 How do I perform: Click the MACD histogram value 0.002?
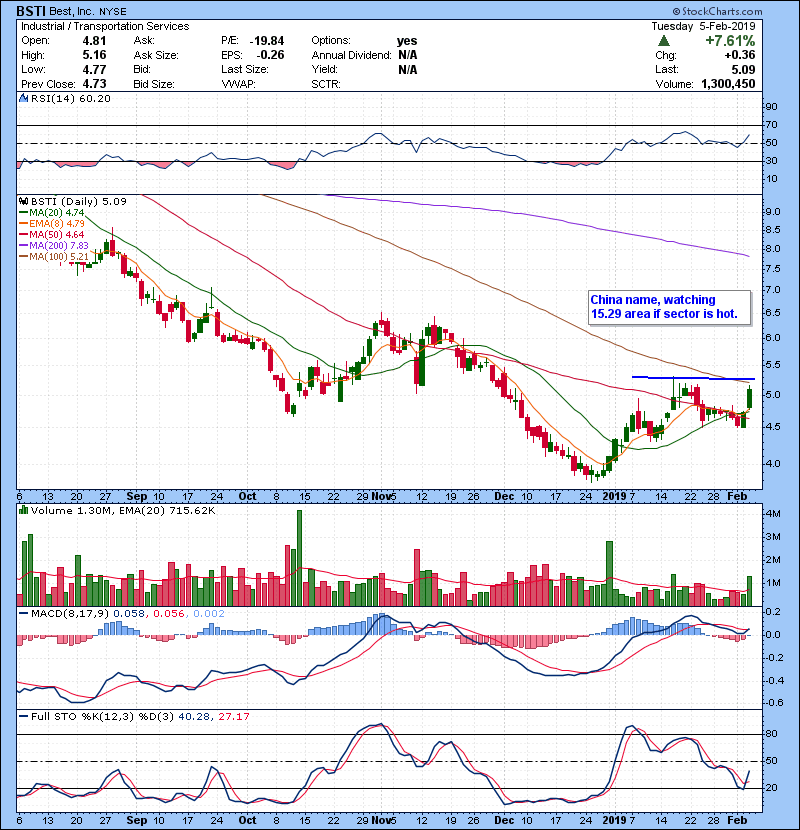(209, 614)
